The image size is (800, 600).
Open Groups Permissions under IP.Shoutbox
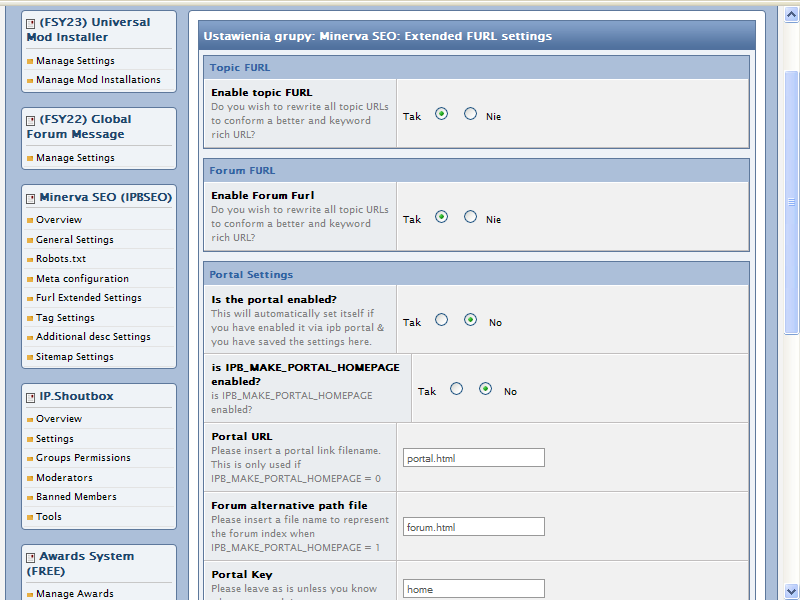[x=83, y=458]
